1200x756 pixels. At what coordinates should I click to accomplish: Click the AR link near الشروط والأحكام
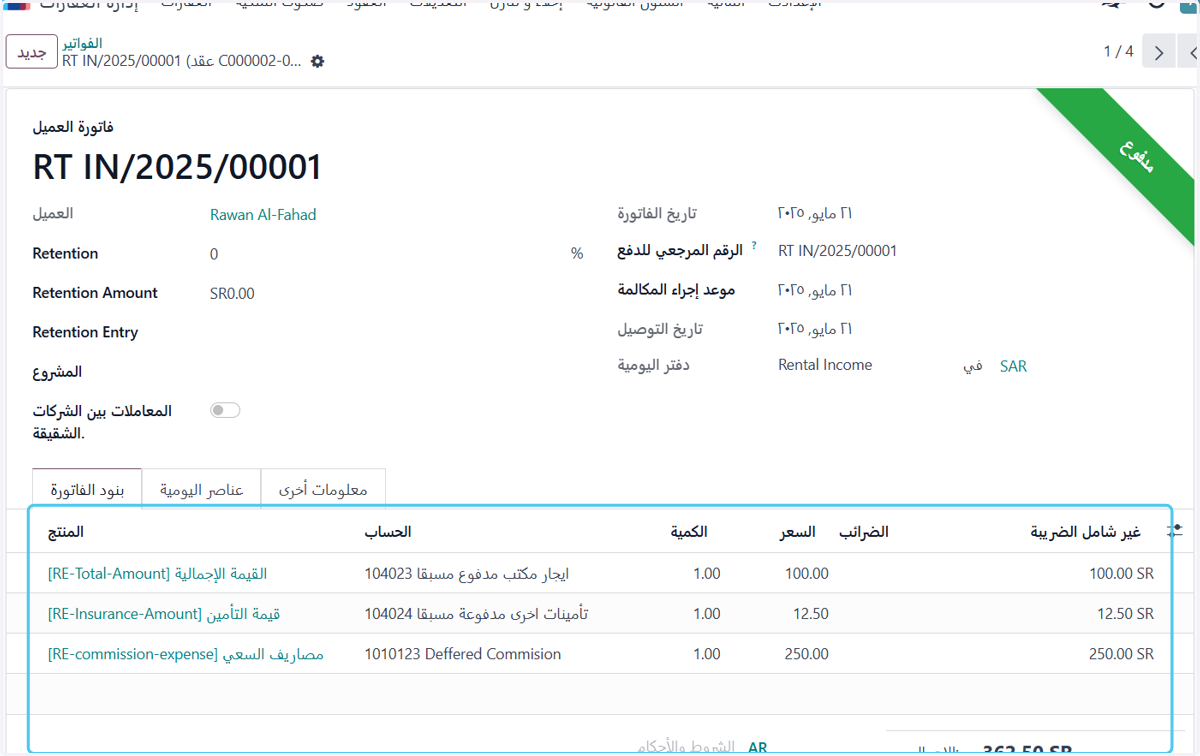point(757,747)
